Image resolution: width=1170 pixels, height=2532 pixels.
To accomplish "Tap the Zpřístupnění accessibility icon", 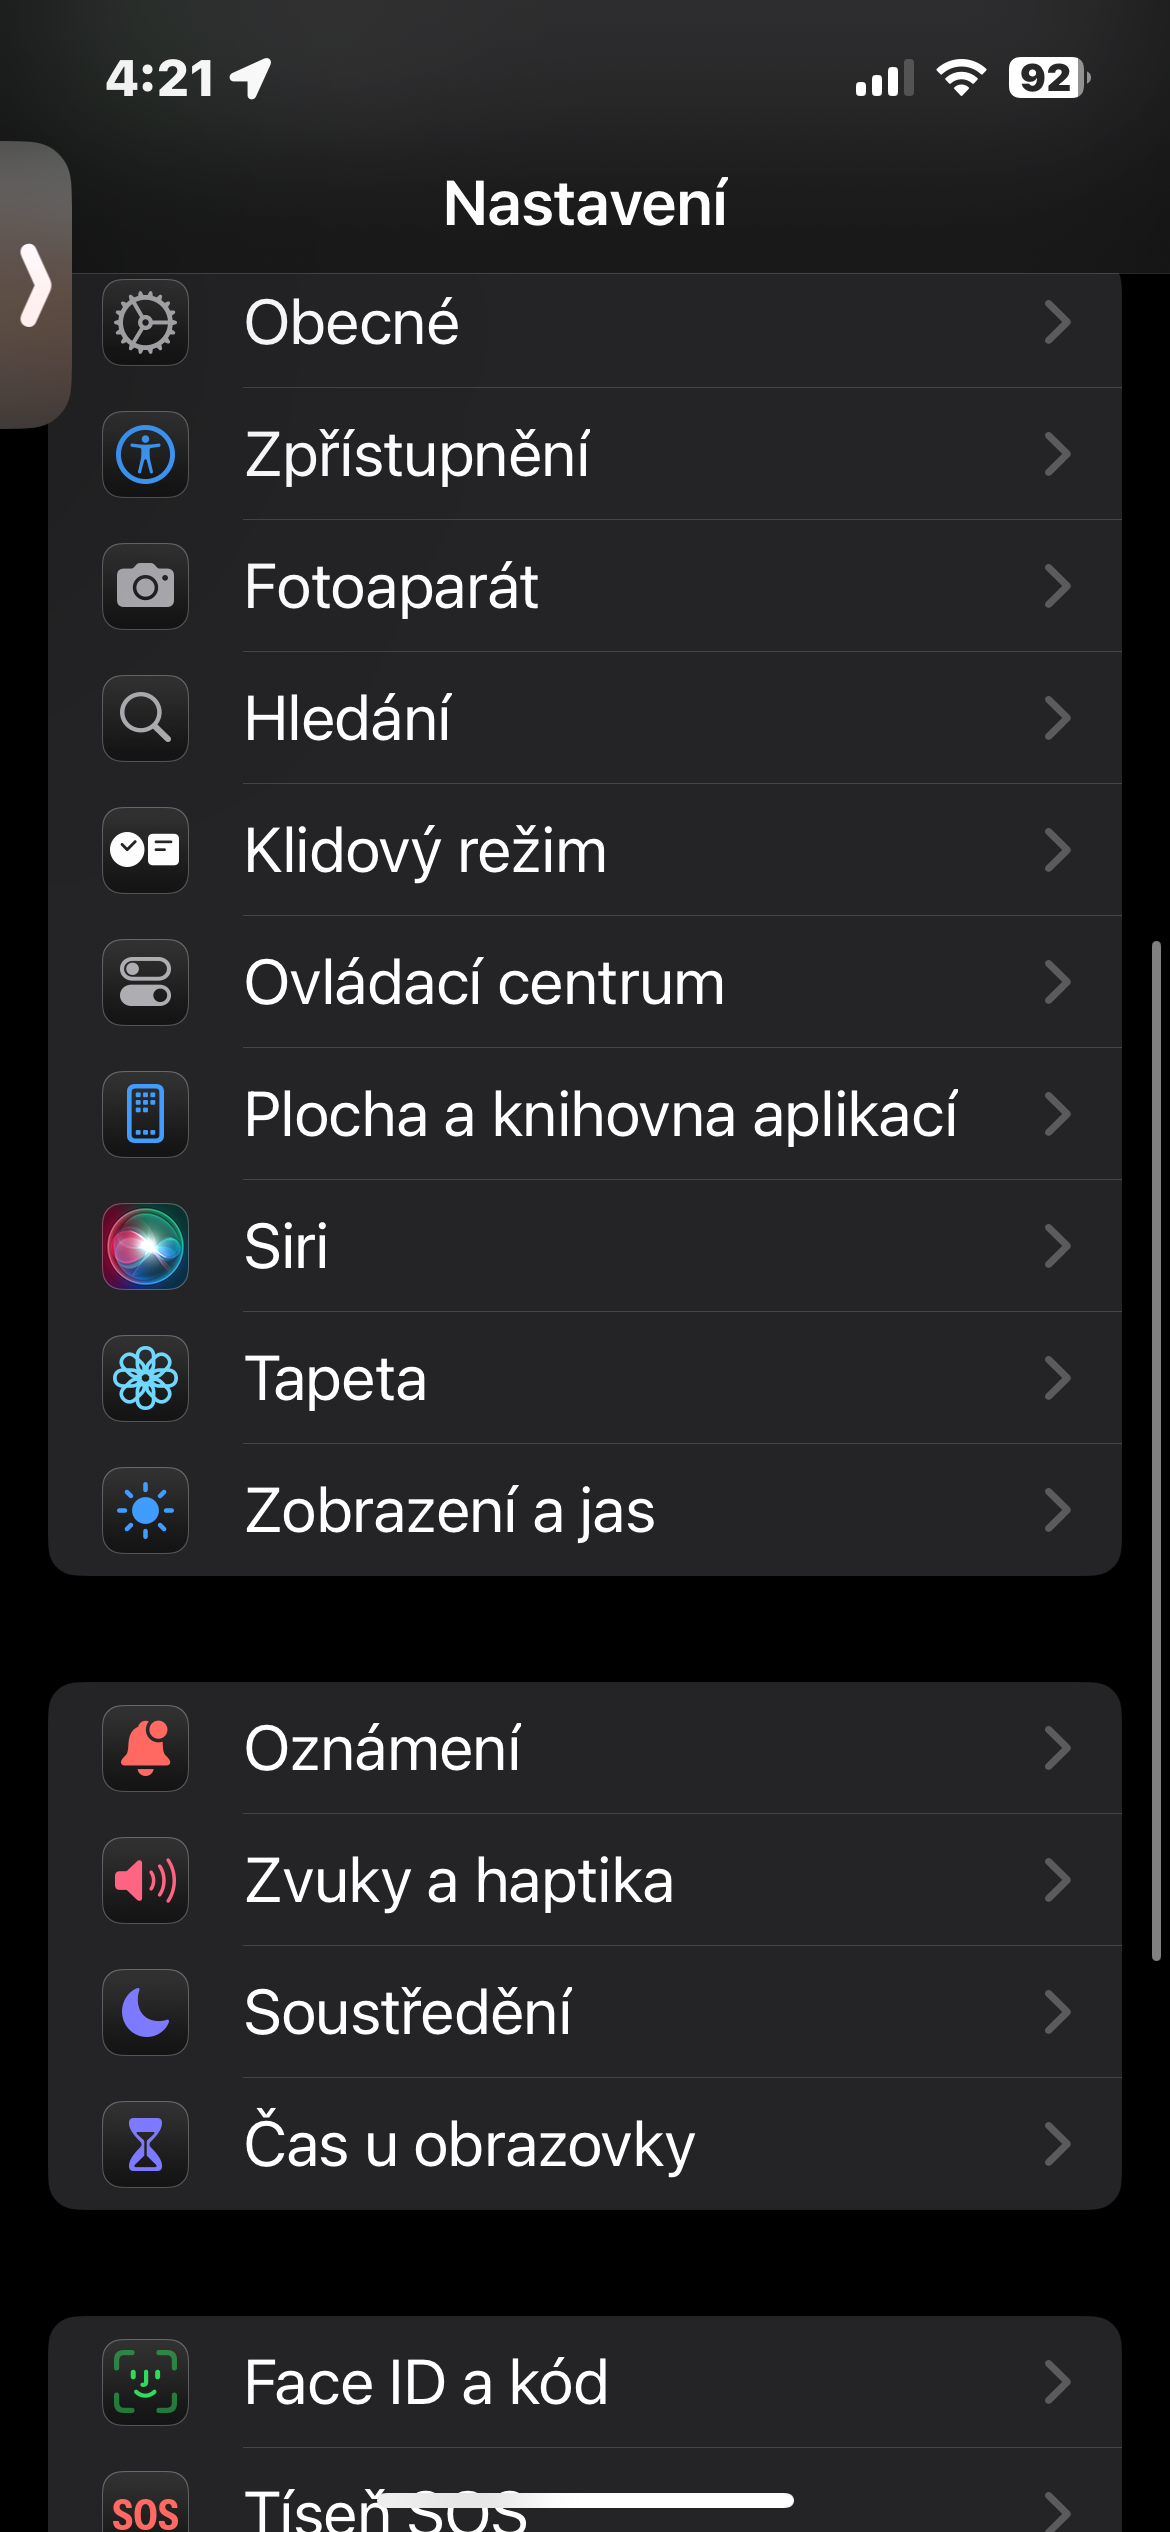I will [x=145, y=455].
